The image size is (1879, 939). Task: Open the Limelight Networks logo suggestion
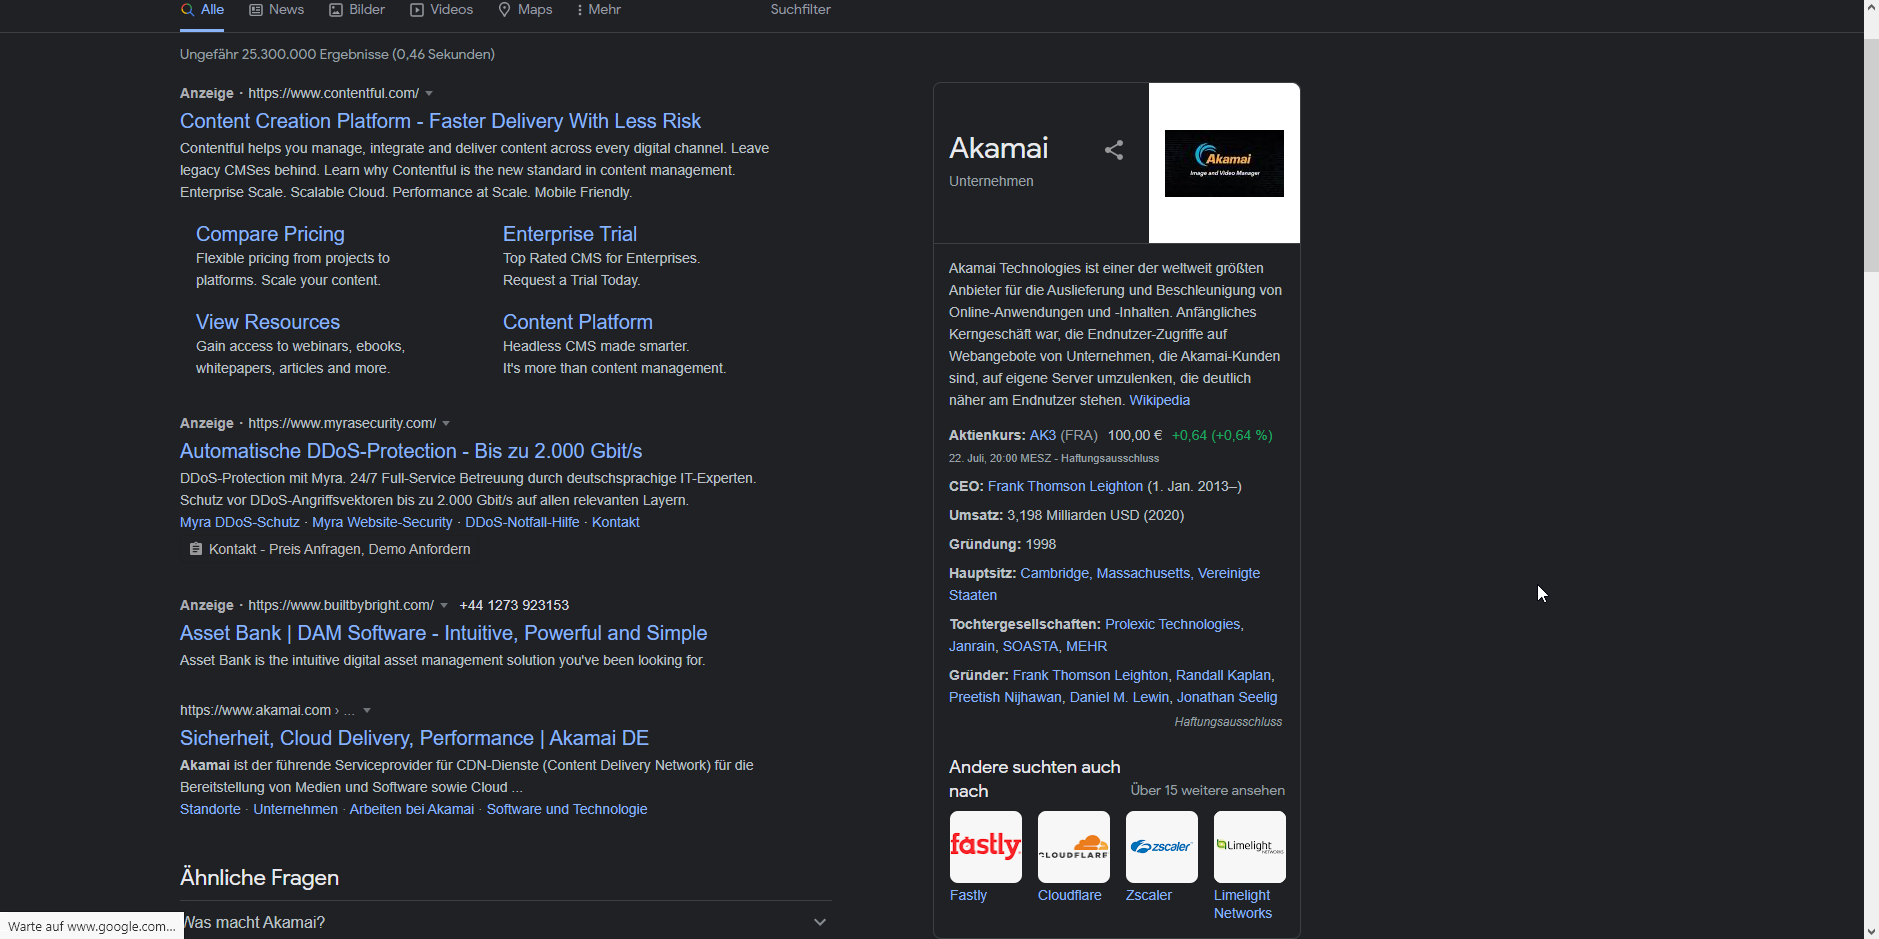(x=1249, y=847)
